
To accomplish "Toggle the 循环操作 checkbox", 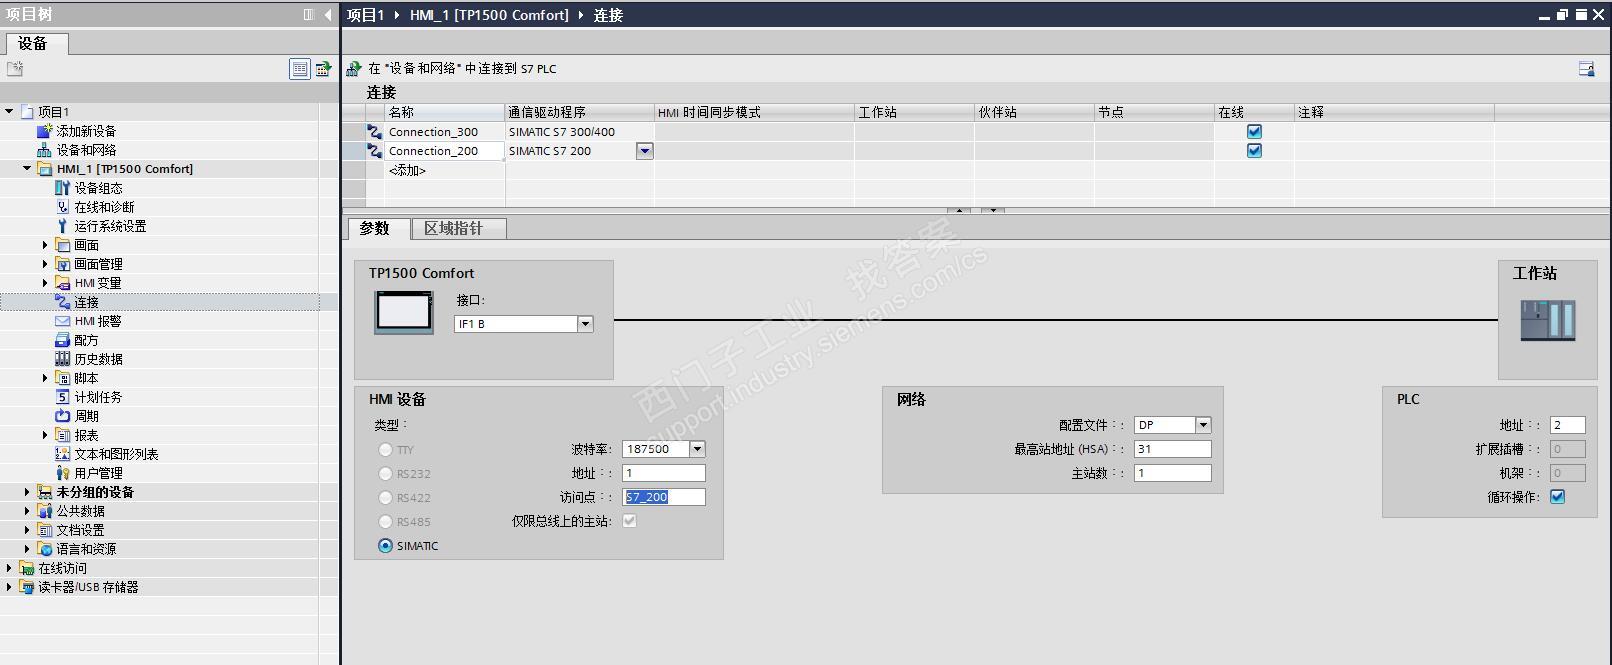I will 1557,497.
